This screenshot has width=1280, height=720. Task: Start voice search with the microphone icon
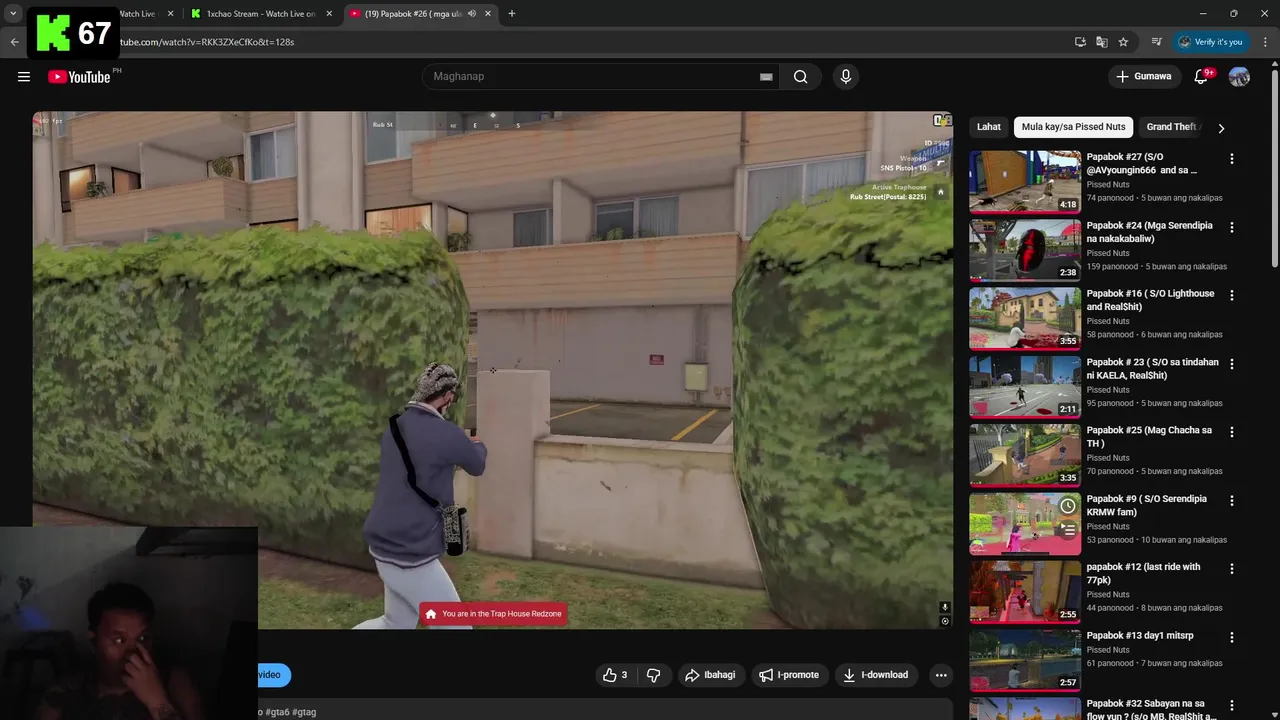[x=846, y=76]
